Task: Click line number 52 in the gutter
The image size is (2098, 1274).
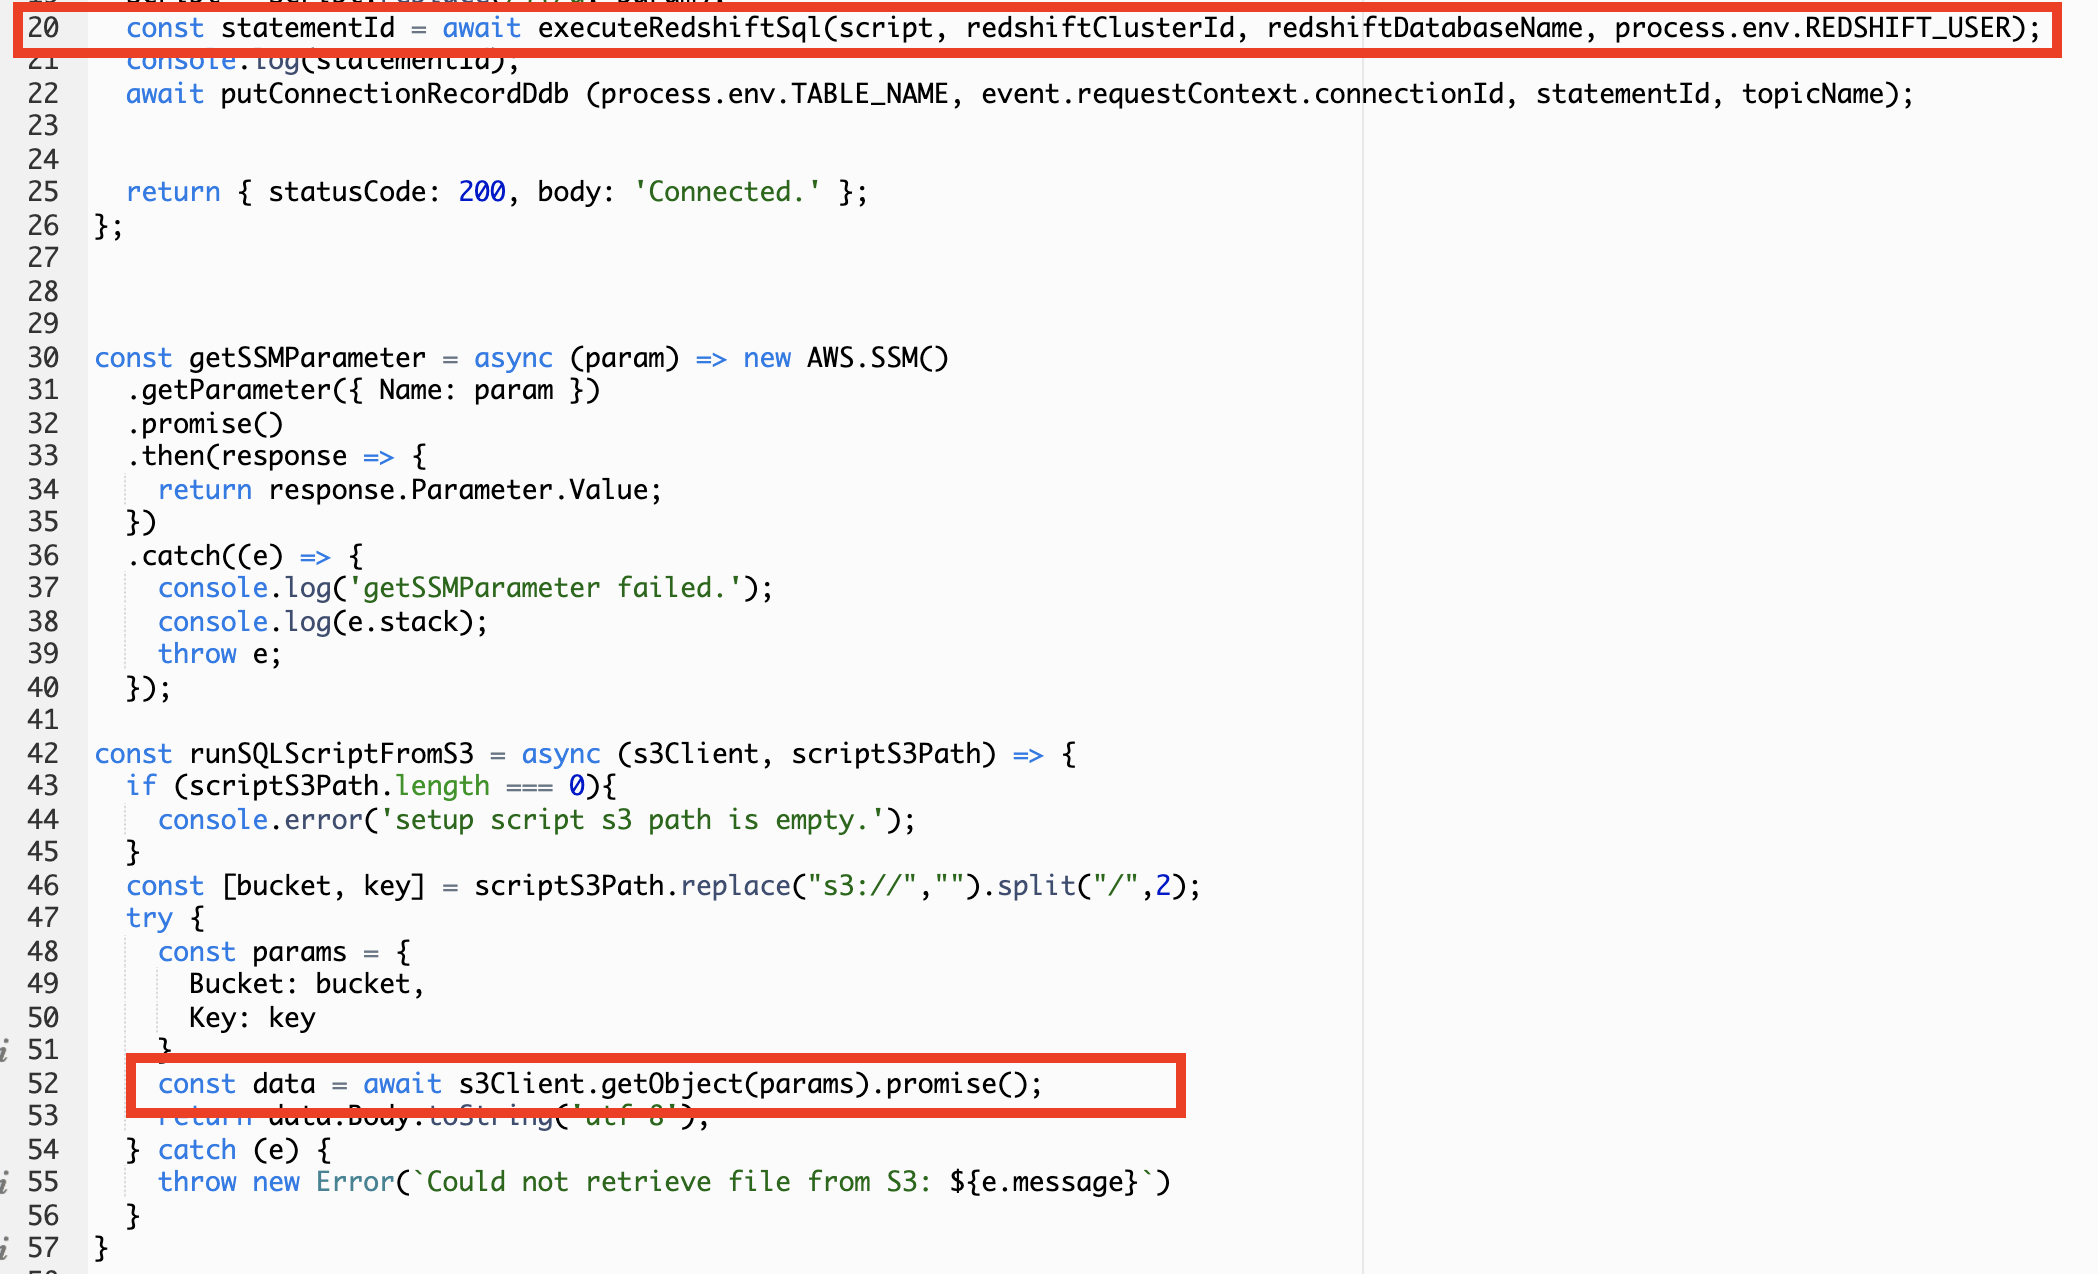Action: (43, 1083)
